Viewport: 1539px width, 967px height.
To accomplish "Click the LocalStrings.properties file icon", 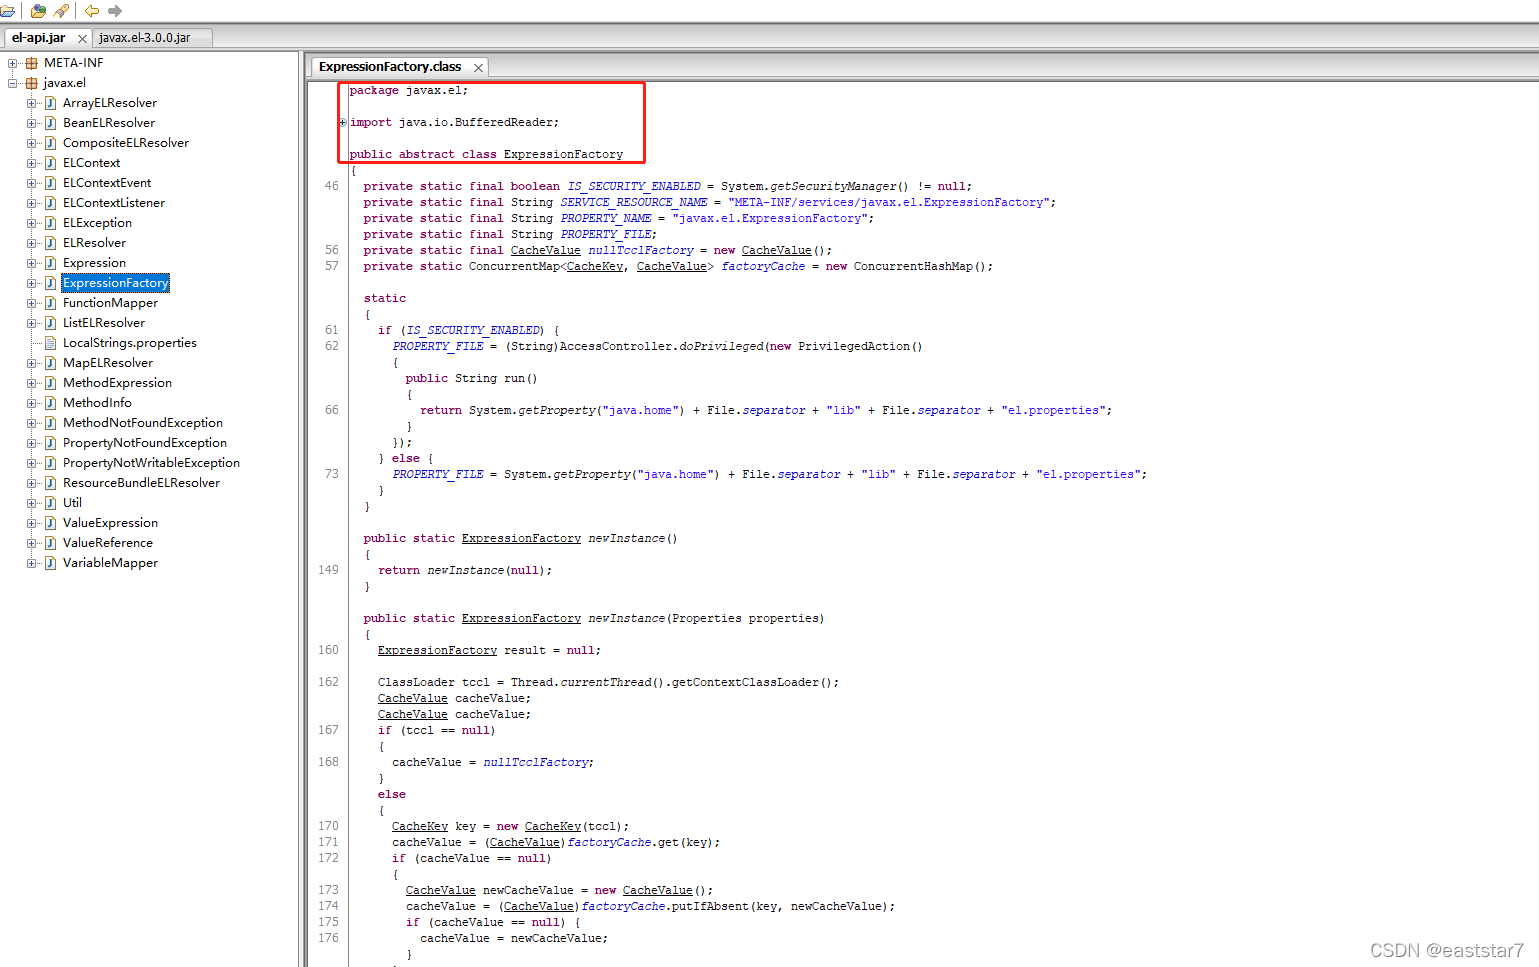I will point(50,343).
